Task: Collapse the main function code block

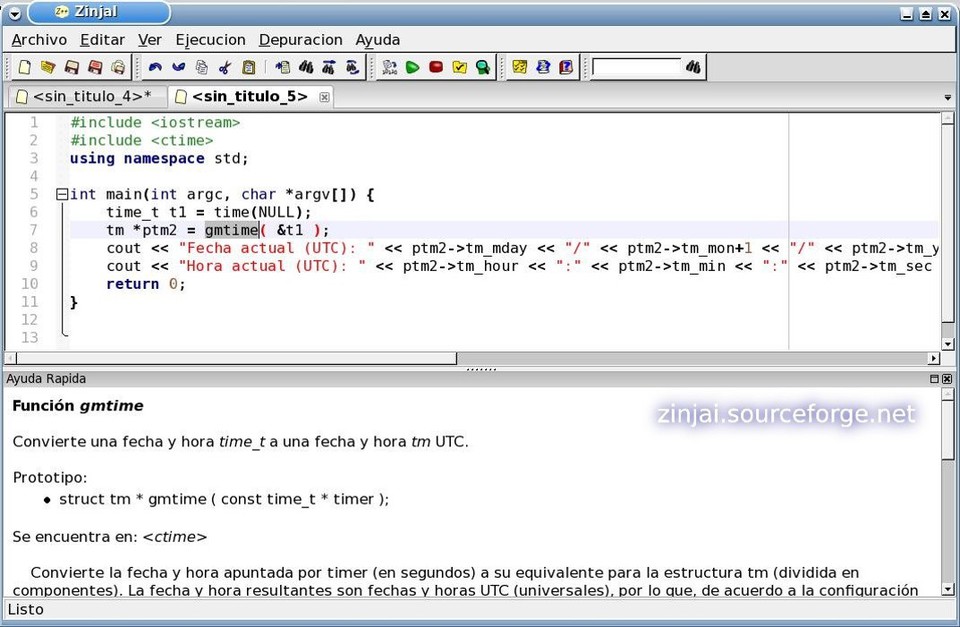Action: [x=61, y=194]
